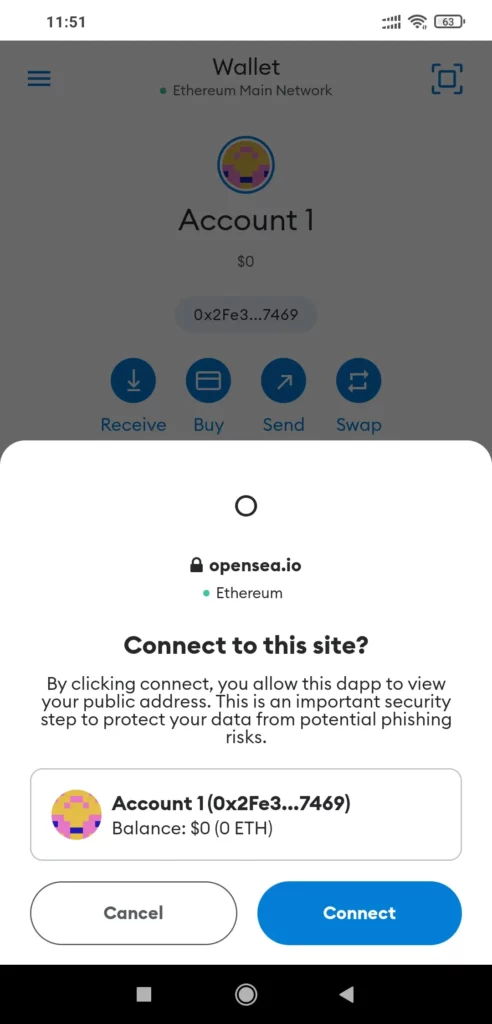Tap the Swap arrows icon
This screenshot has height=1024, width=492.
(x=359, y=380)
